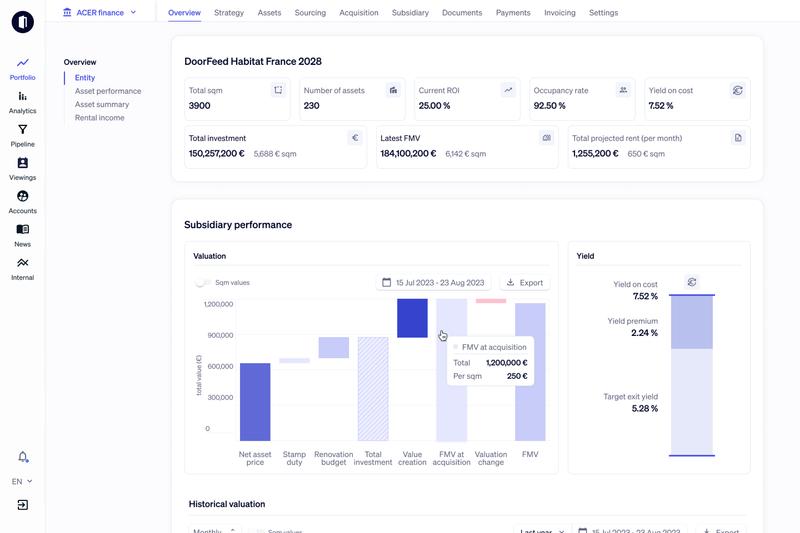
Task: Jump to Asset summary
Action: tap(102, 104)
